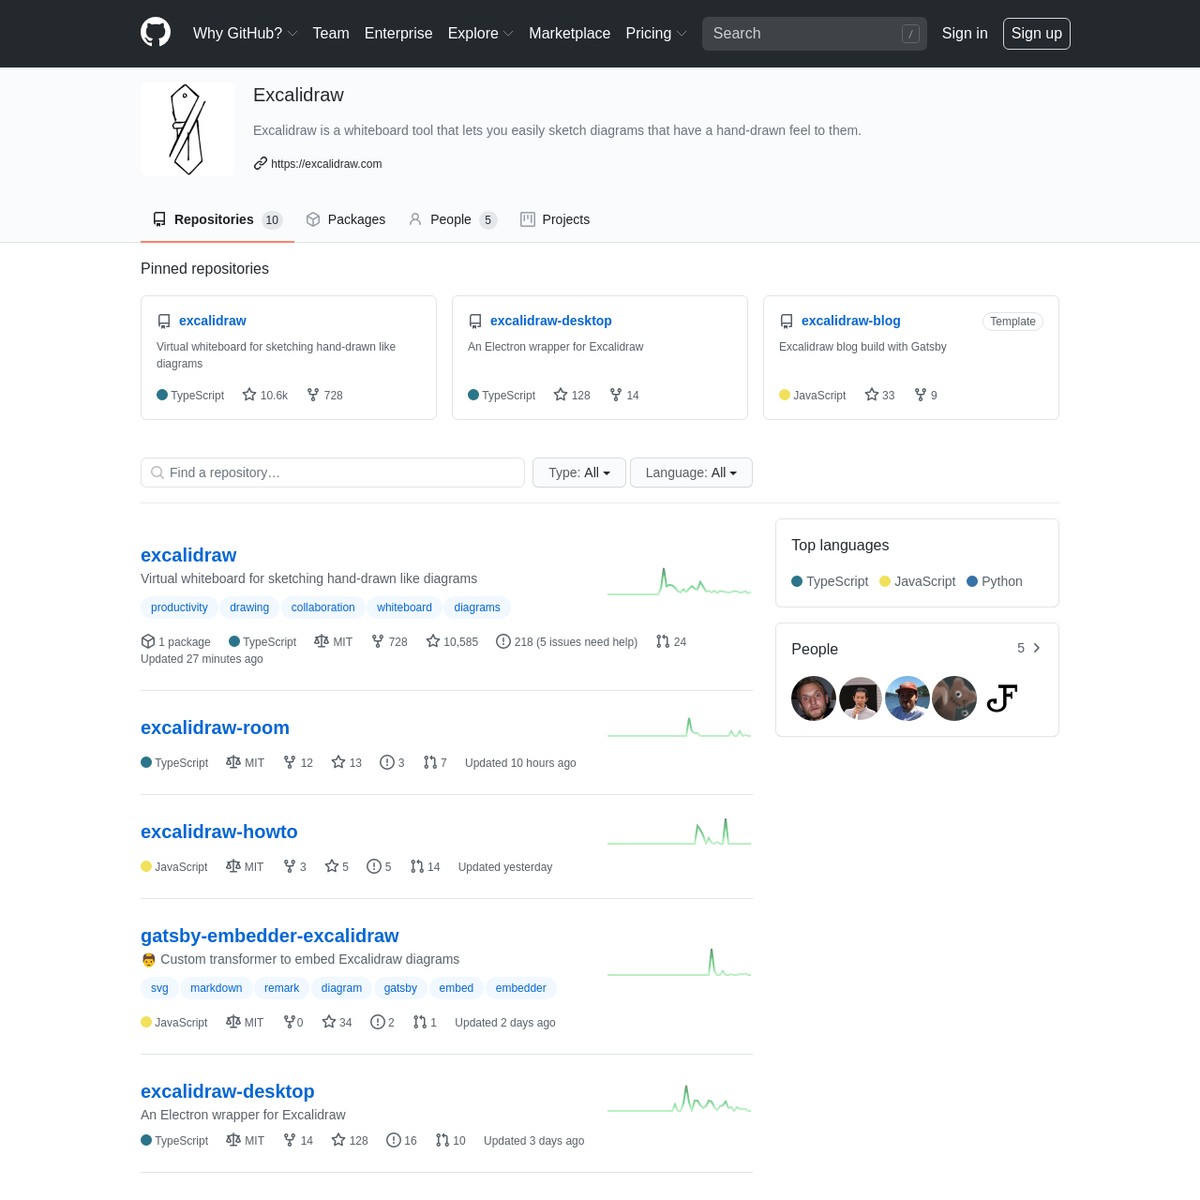Screen dimensions: 1200x1200
Task: Select the TypeScript top language color dot
Action: point(797,581)
